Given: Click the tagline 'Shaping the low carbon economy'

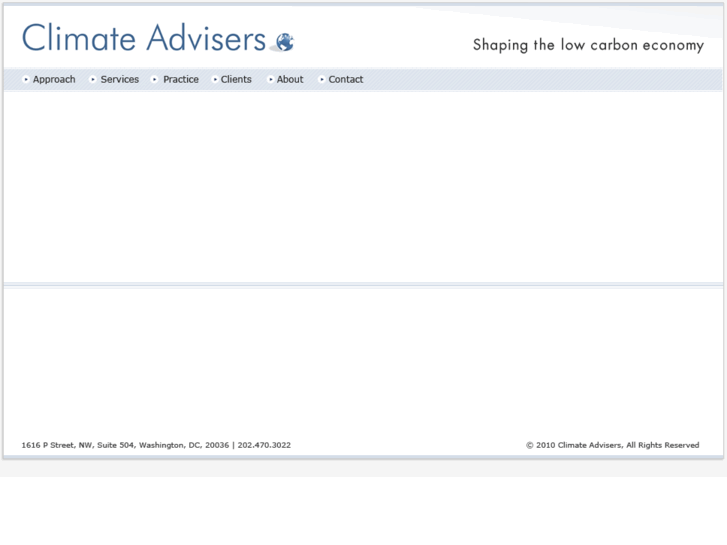Looking at the screenshot, I should (x=588, y=45).
